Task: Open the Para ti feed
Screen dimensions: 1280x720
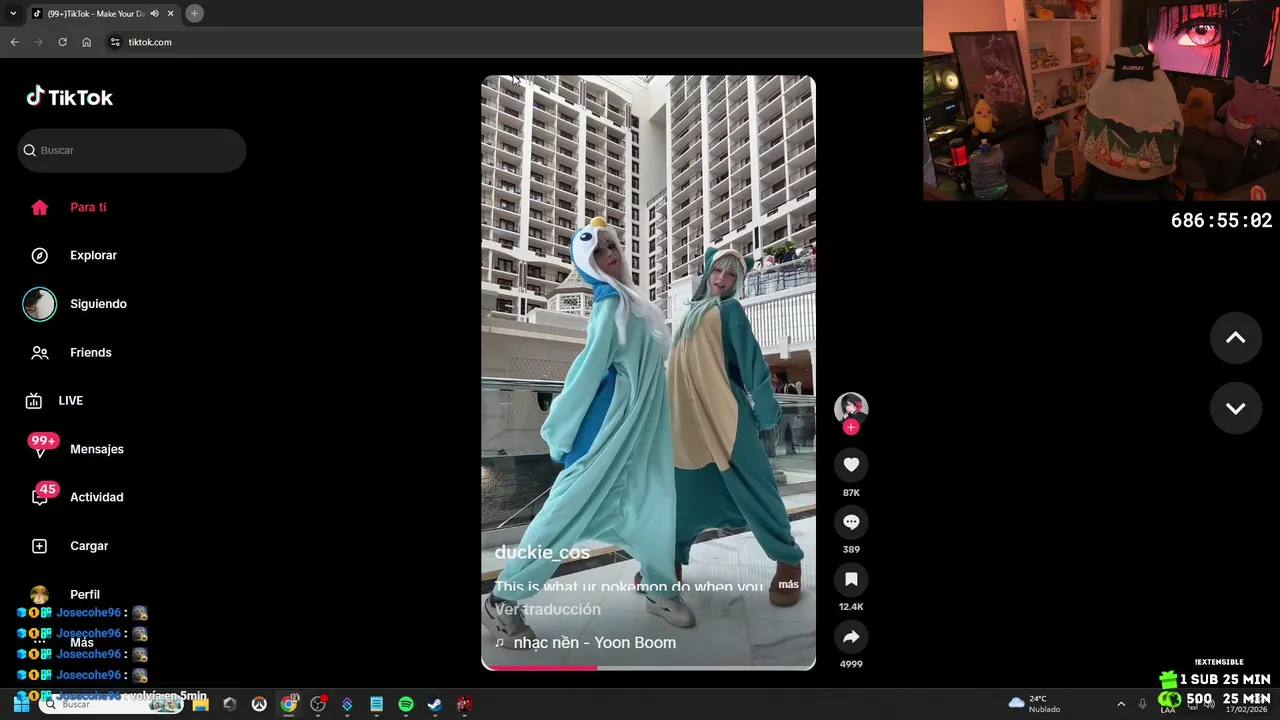Action: 88,207
